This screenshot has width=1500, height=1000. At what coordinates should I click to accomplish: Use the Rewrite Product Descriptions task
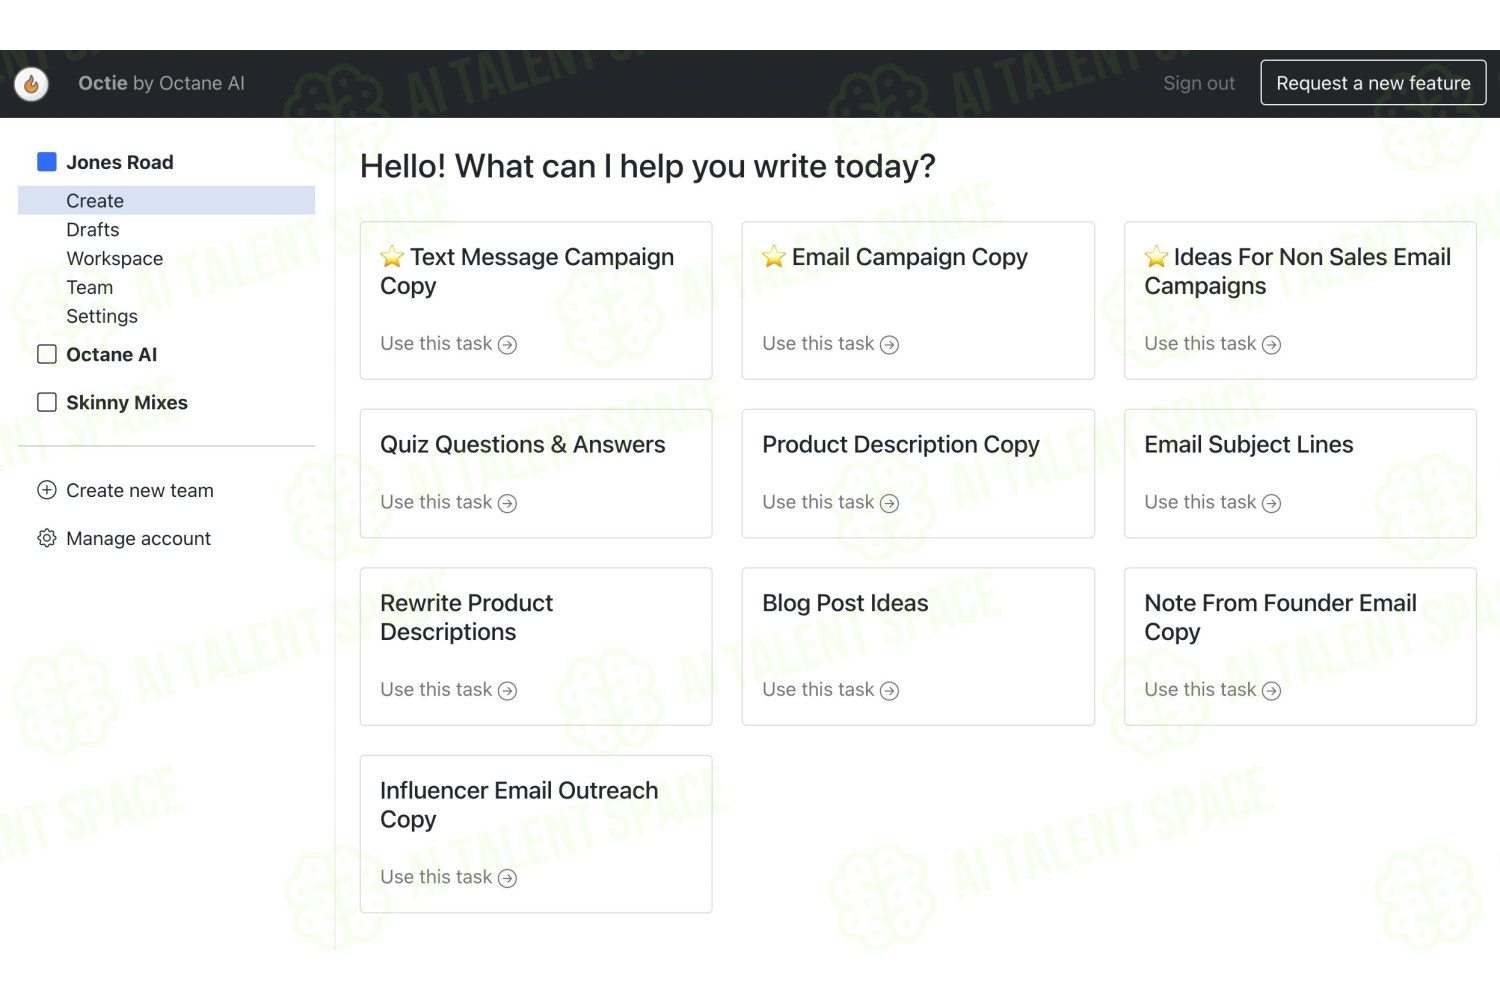448,690
